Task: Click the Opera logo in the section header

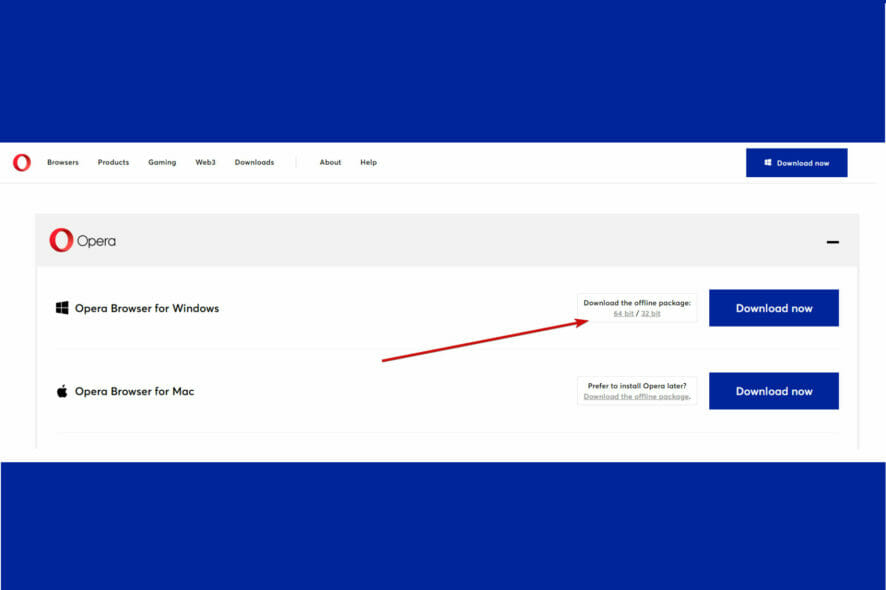Action: click(x=82, y=240)
